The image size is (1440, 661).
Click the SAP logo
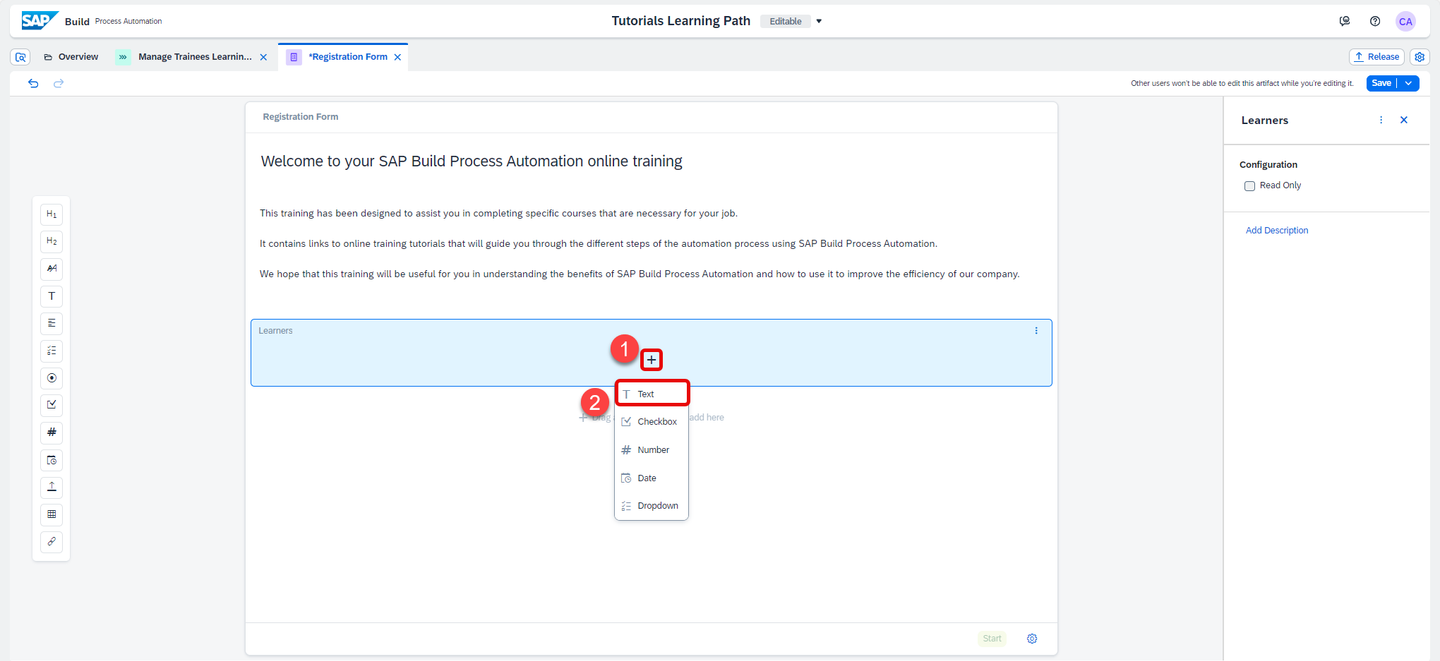point(40,21)
